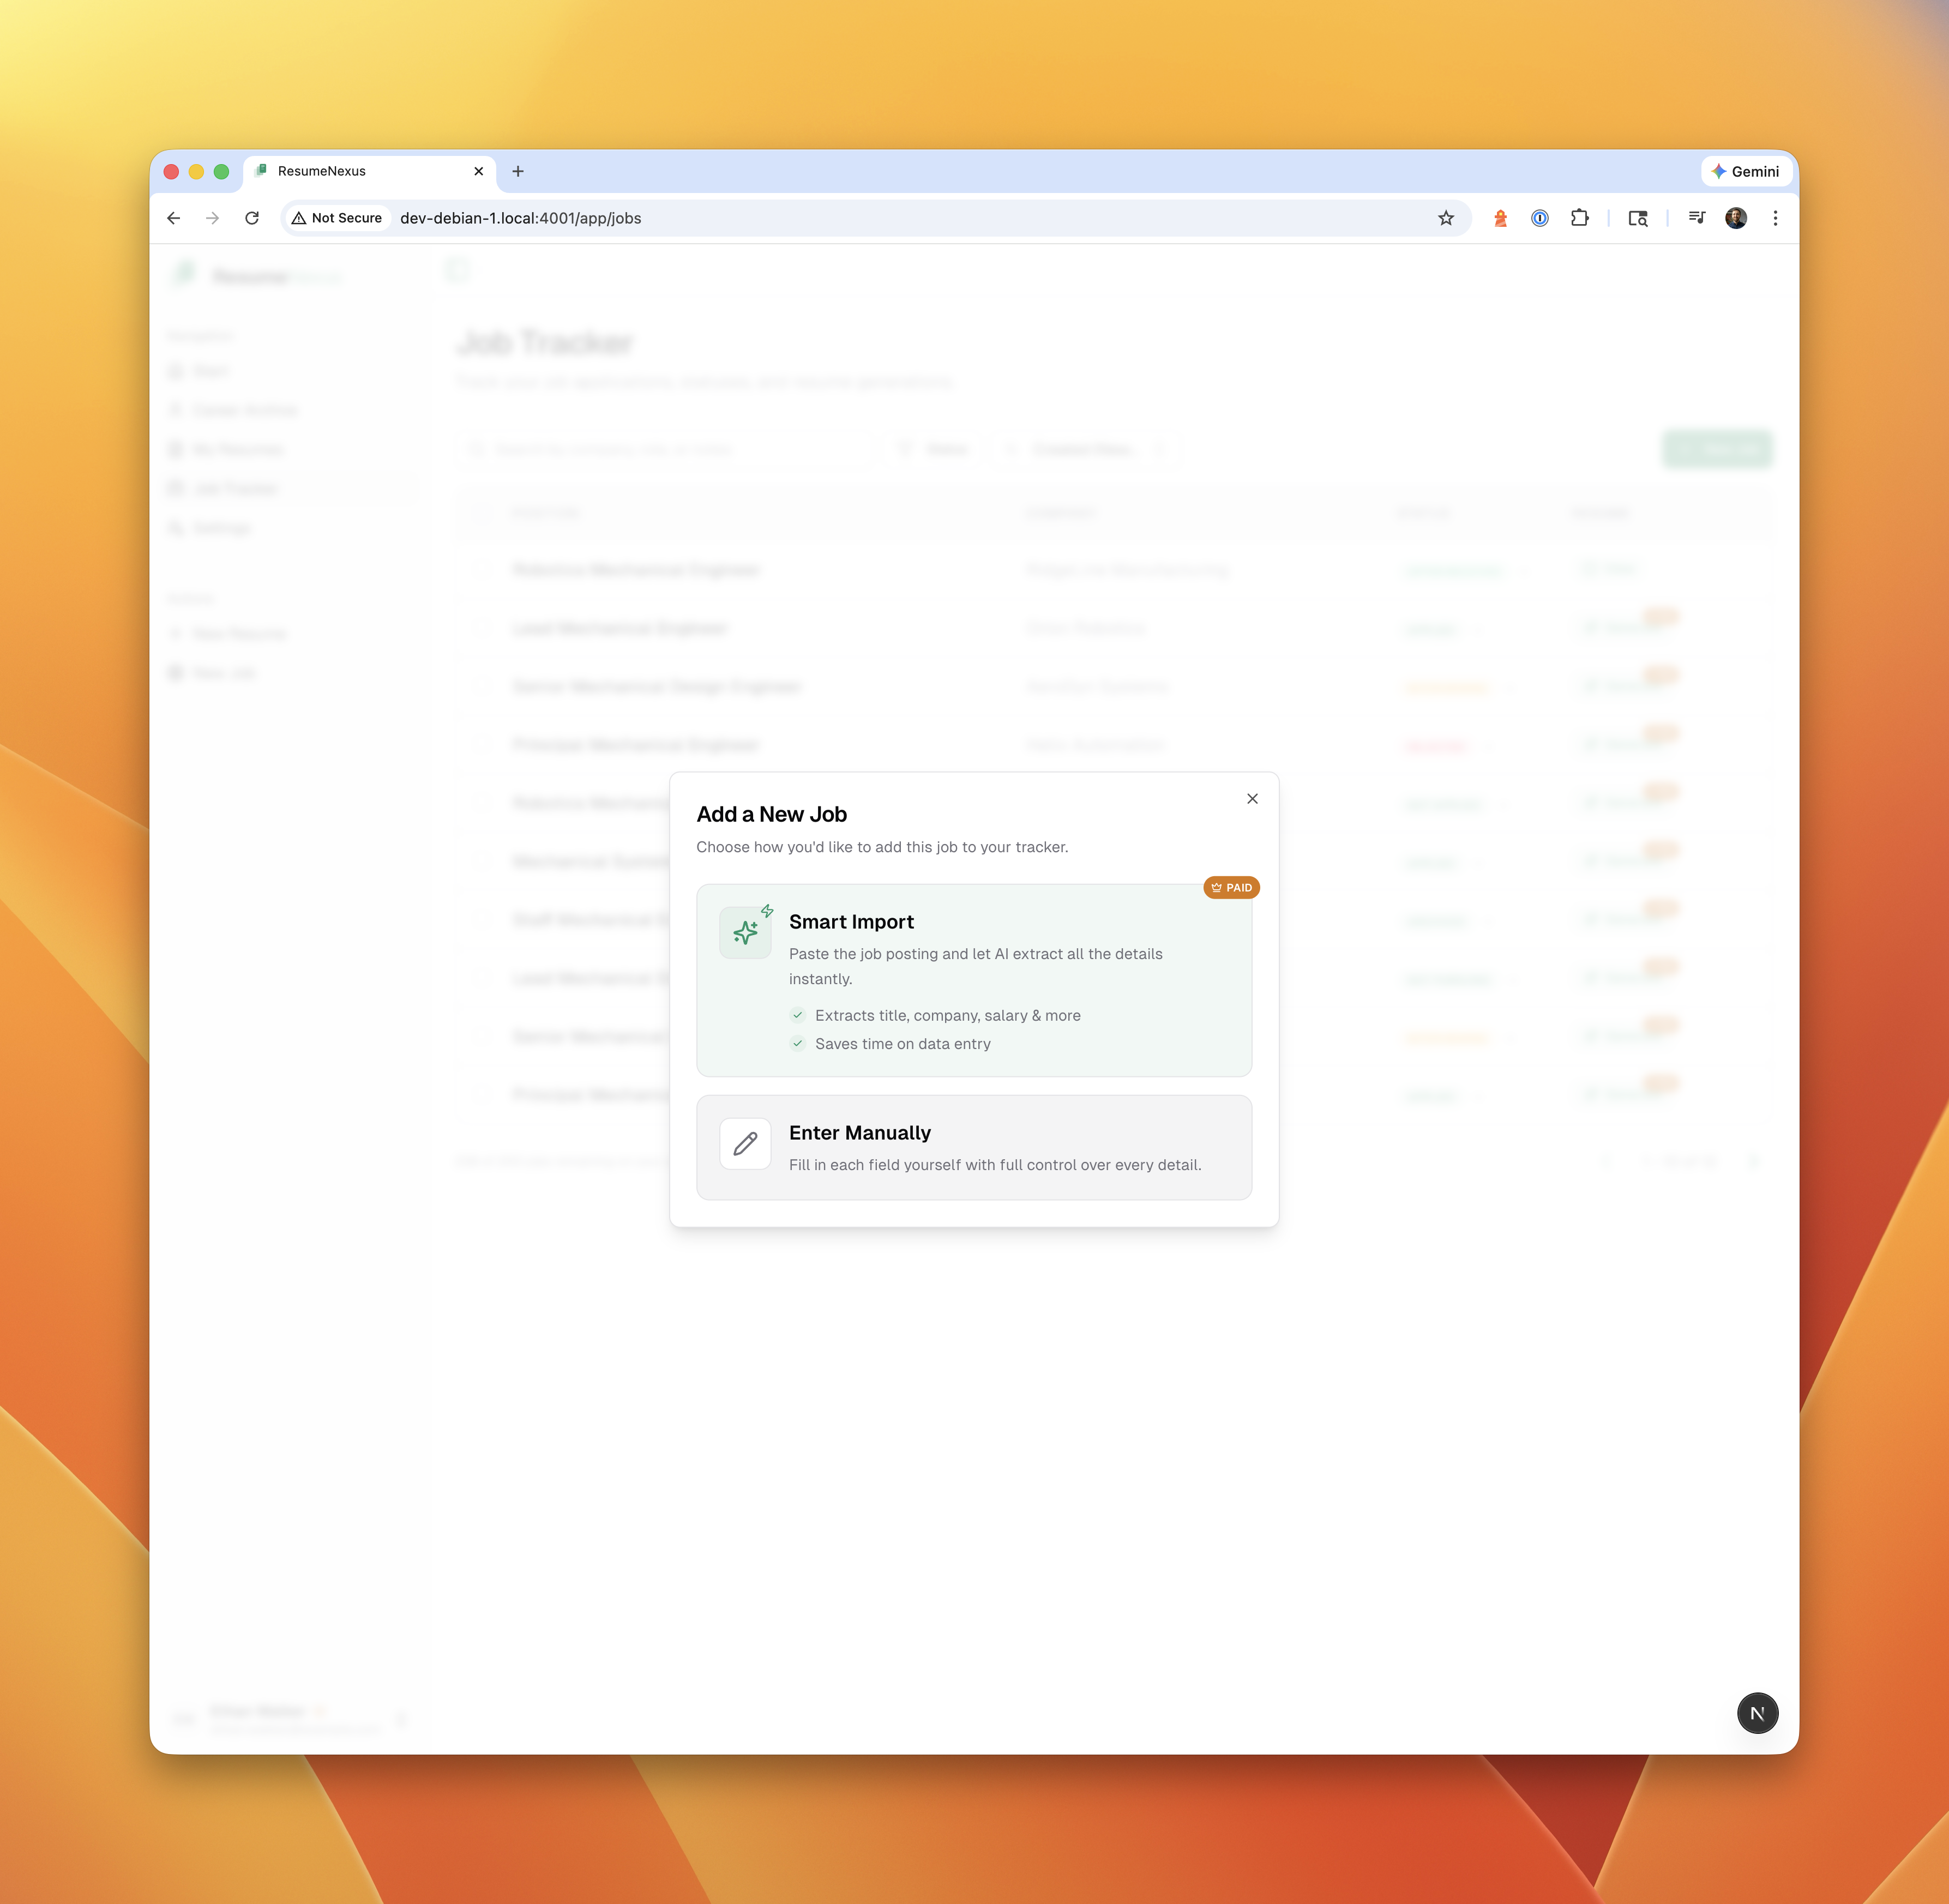
Task: Click the media controls icon in toolbar
Action: [1696, 218]
